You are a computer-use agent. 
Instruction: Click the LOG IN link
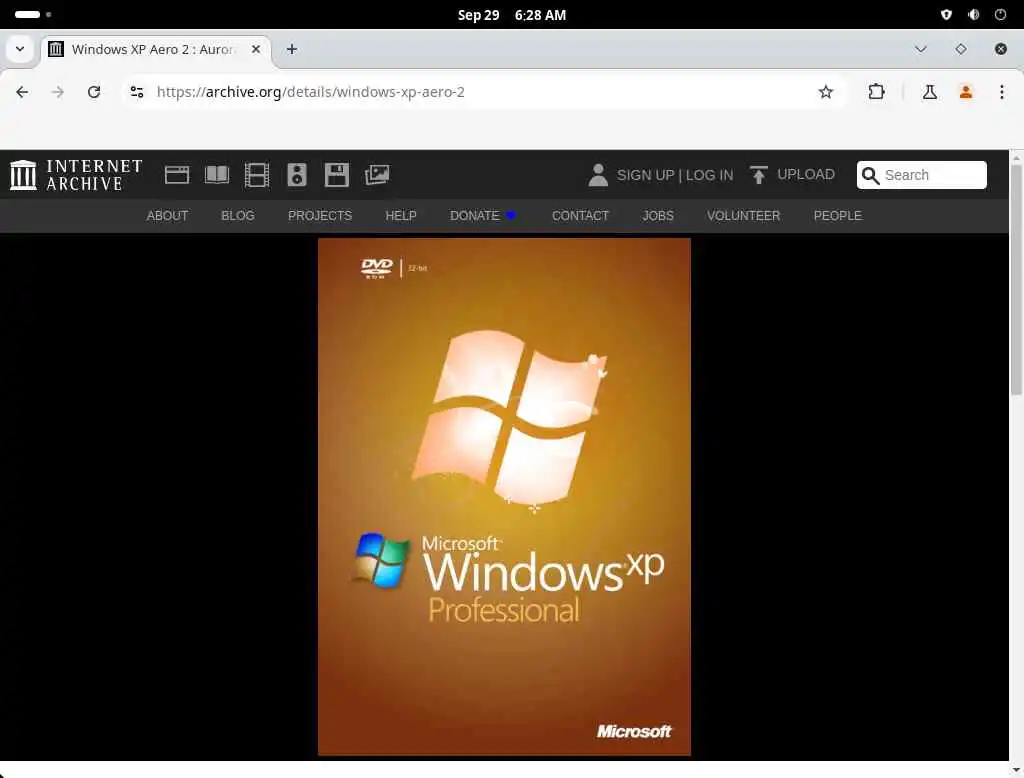(709, 175)
